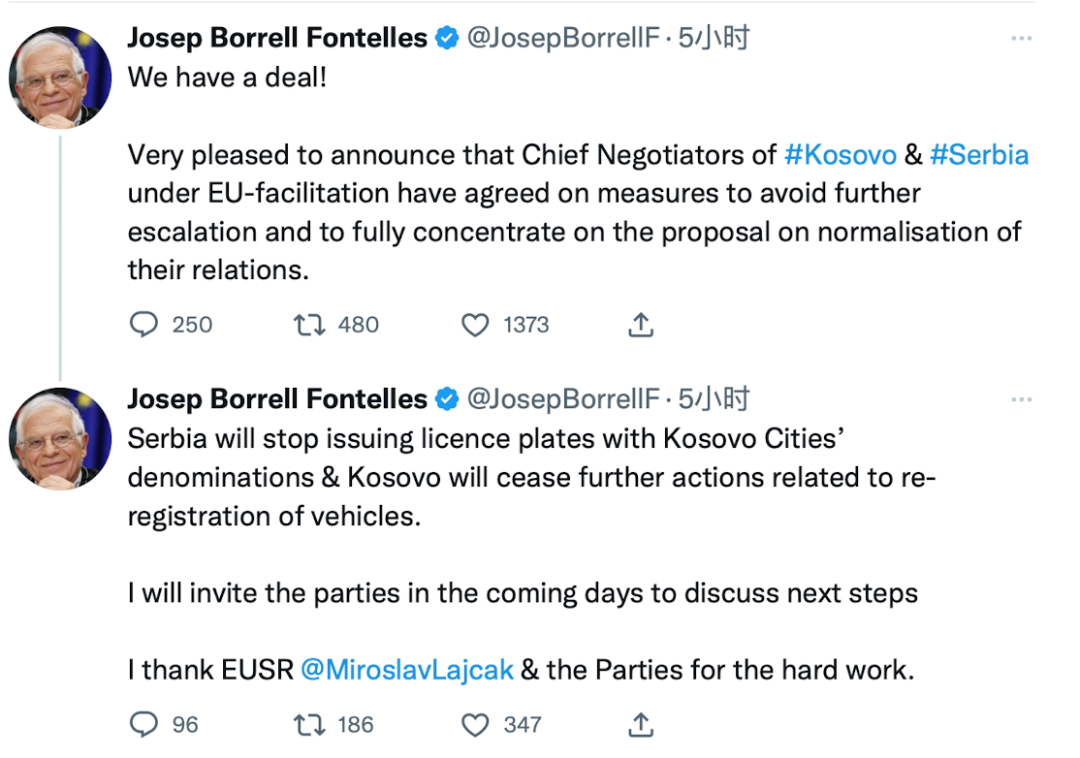This screenshot has width=1080, height=758.
Task: Open more options menu on second tweet
Action: tap(1021, 399)
